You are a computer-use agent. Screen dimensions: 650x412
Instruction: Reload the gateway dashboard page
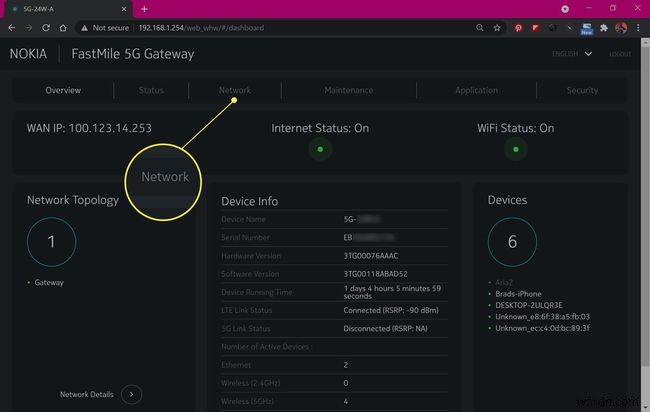[46, 28]
